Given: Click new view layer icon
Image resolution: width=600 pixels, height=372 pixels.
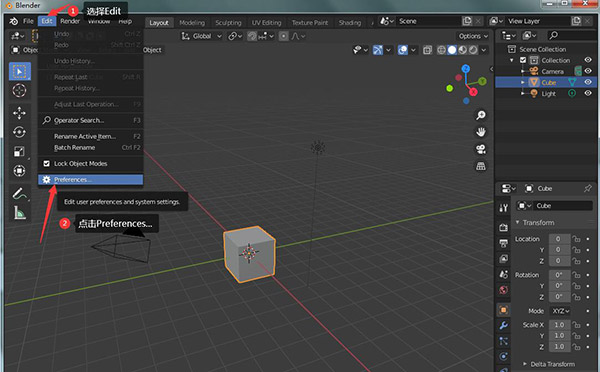Looking at the screenshot, I should coord(576,21).
